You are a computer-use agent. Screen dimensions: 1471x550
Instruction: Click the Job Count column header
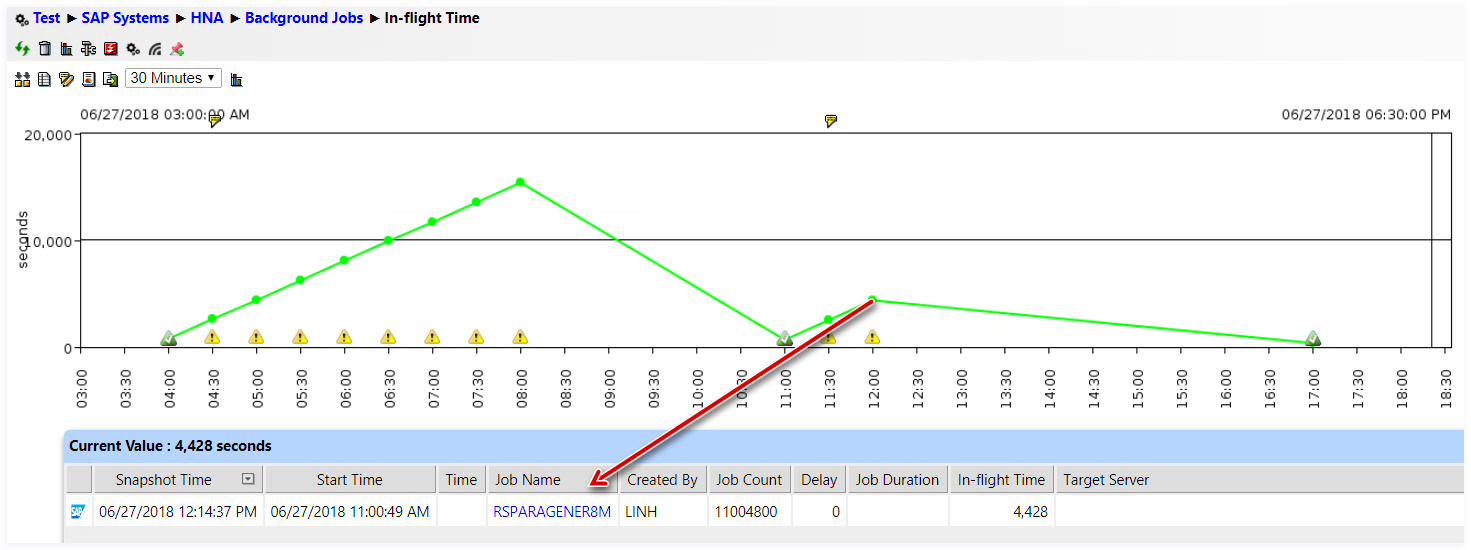point(749,480)
